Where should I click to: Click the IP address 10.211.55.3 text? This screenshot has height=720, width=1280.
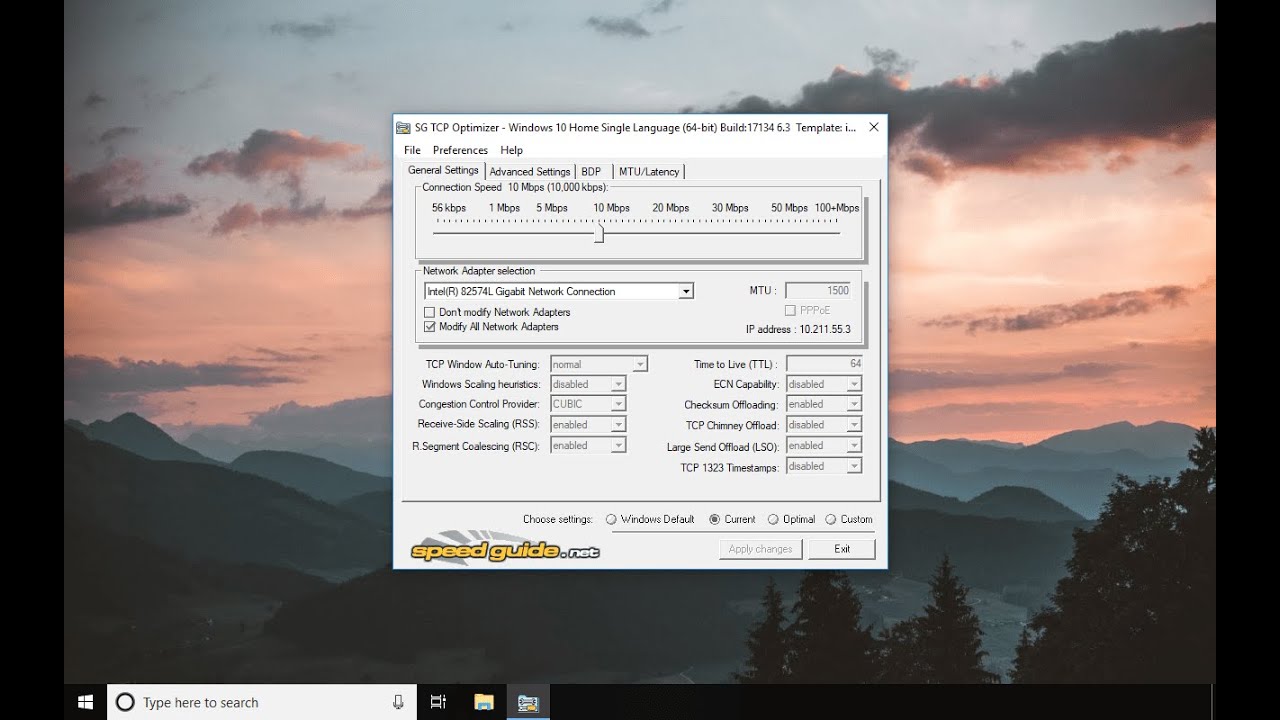[x=798, y=329]
